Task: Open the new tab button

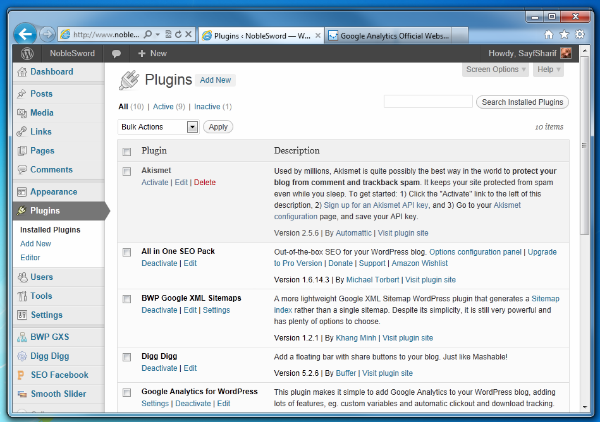Action: tap(460, 35)
